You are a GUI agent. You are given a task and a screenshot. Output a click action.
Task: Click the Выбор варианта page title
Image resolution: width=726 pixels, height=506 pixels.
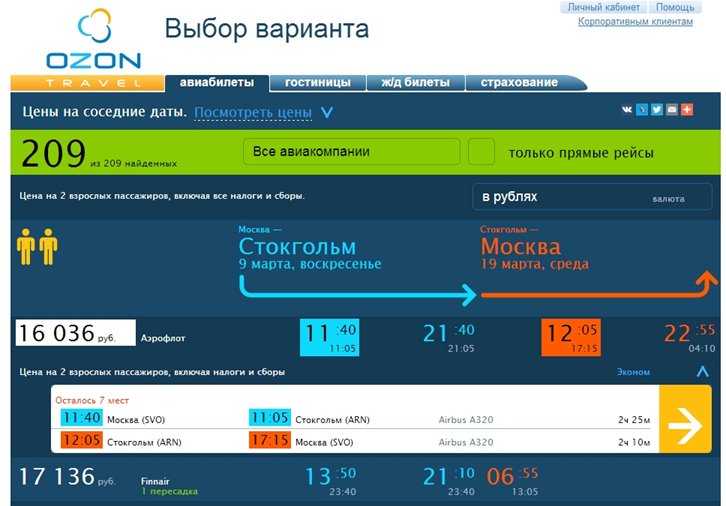coord(267,28)
